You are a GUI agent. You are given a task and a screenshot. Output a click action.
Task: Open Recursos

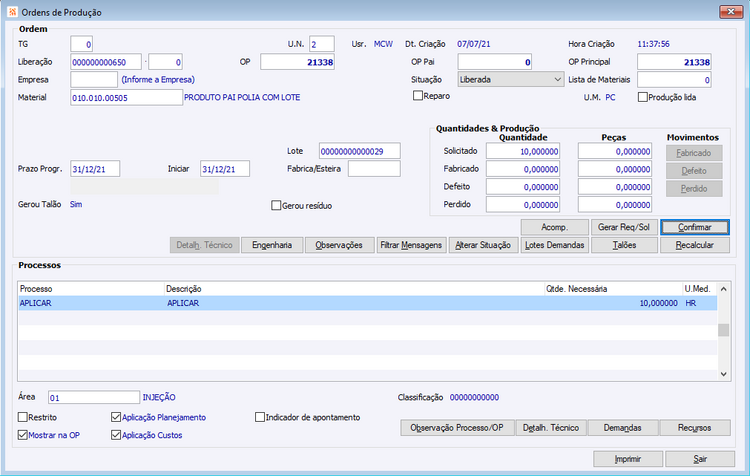[x=695, y=428]
